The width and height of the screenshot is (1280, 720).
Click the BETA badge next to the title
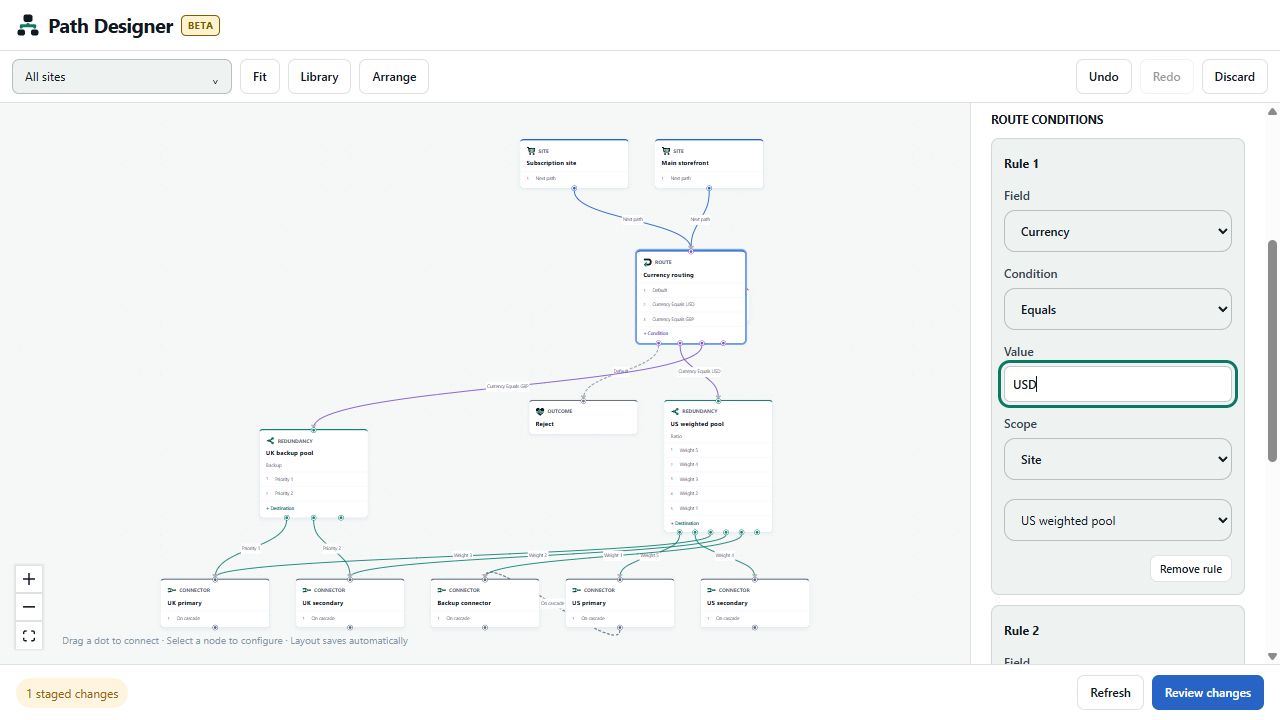point(200,26)
